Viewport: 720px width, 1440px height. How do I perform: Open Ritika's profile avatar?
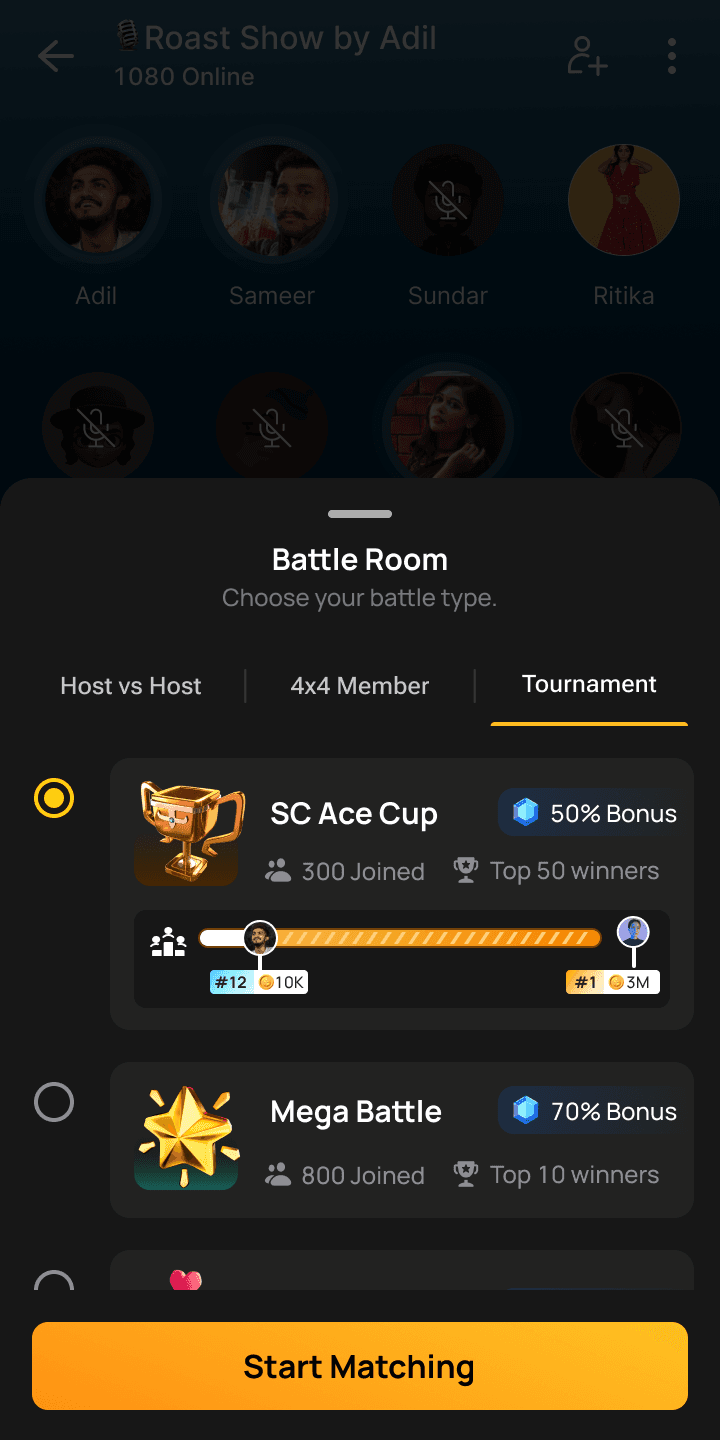click(624, 200)
